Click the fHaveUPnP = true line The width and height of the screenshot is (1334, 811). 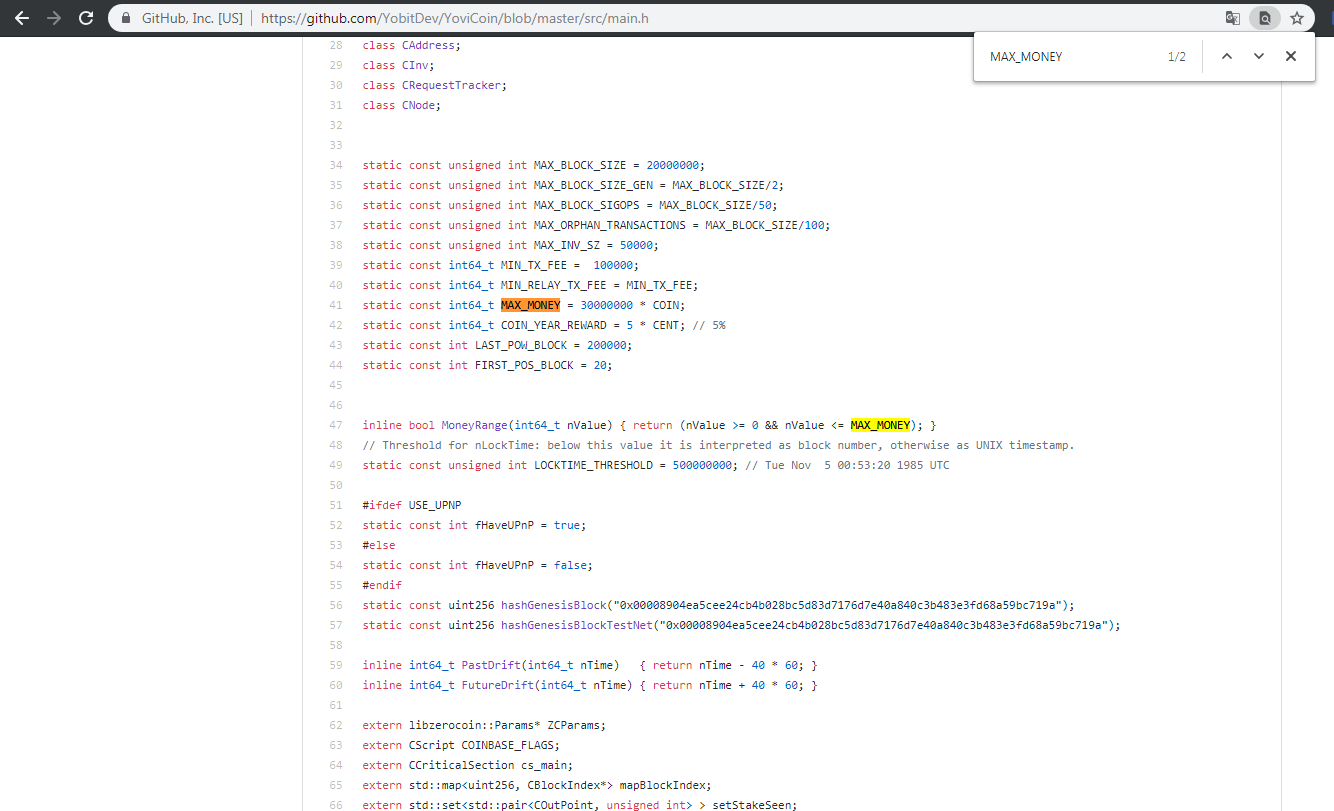coord(474,525)
